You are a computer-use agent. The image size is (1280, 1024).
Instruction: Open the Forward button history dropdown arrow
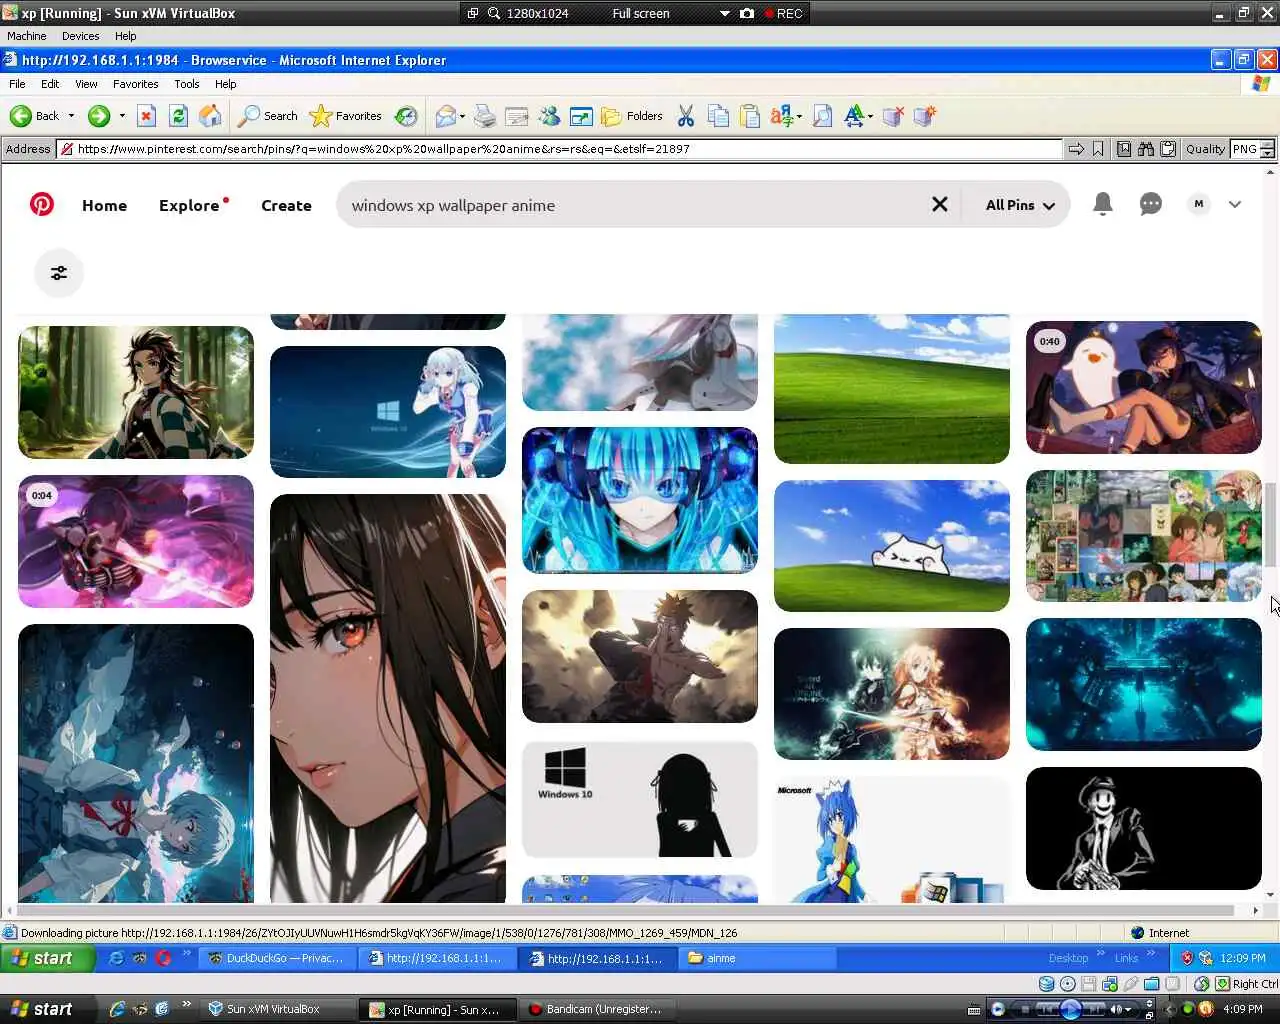click(x=122, y=116)
